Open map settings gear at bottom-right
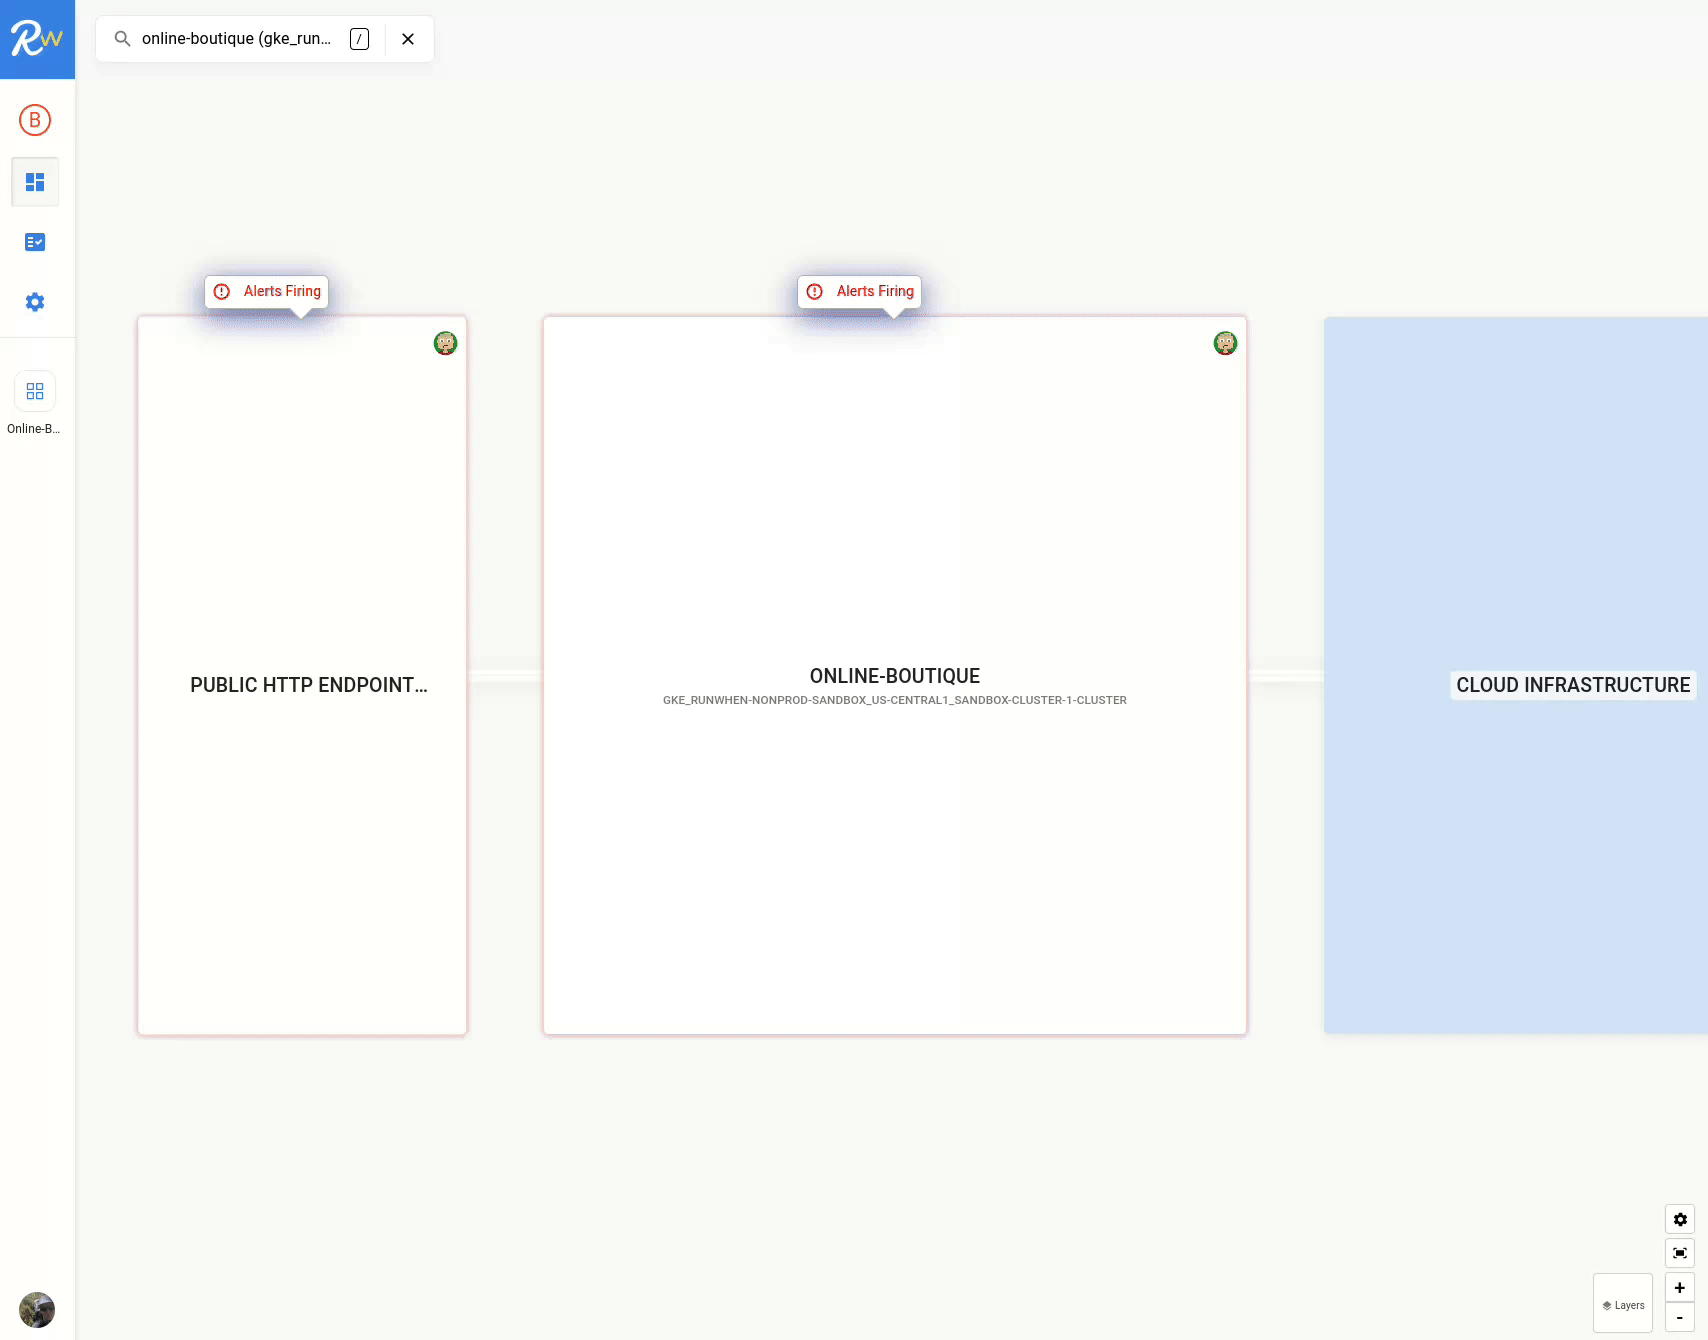The image size is (1708, 1340). 1680,1219
